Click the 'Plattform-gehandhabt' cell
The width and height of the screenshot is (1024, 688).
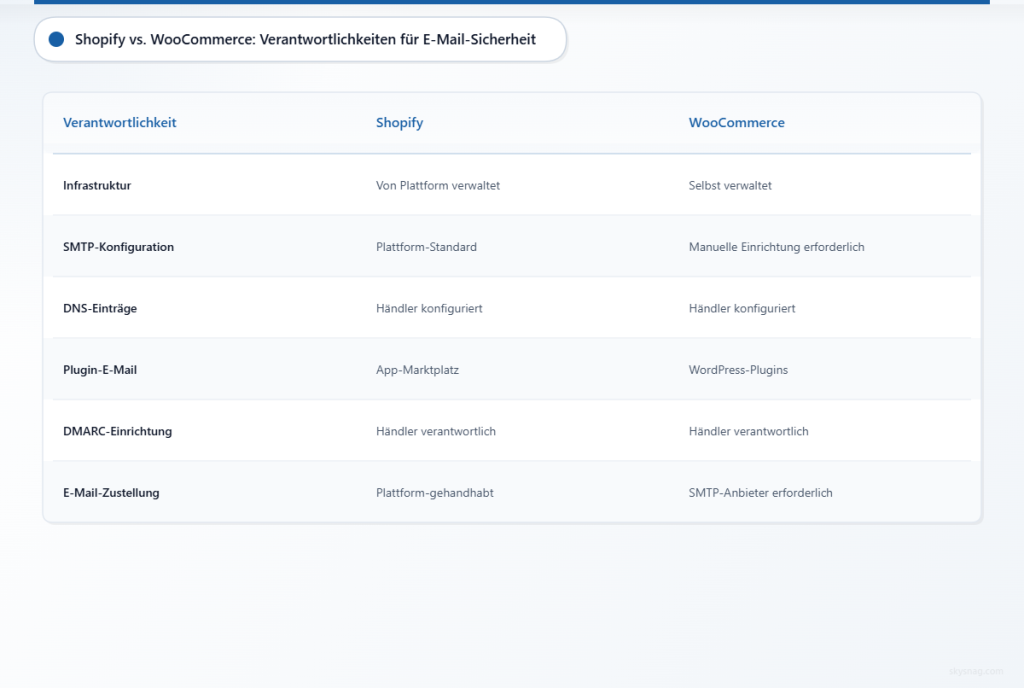pyautogui.click(x=434, y=493)
